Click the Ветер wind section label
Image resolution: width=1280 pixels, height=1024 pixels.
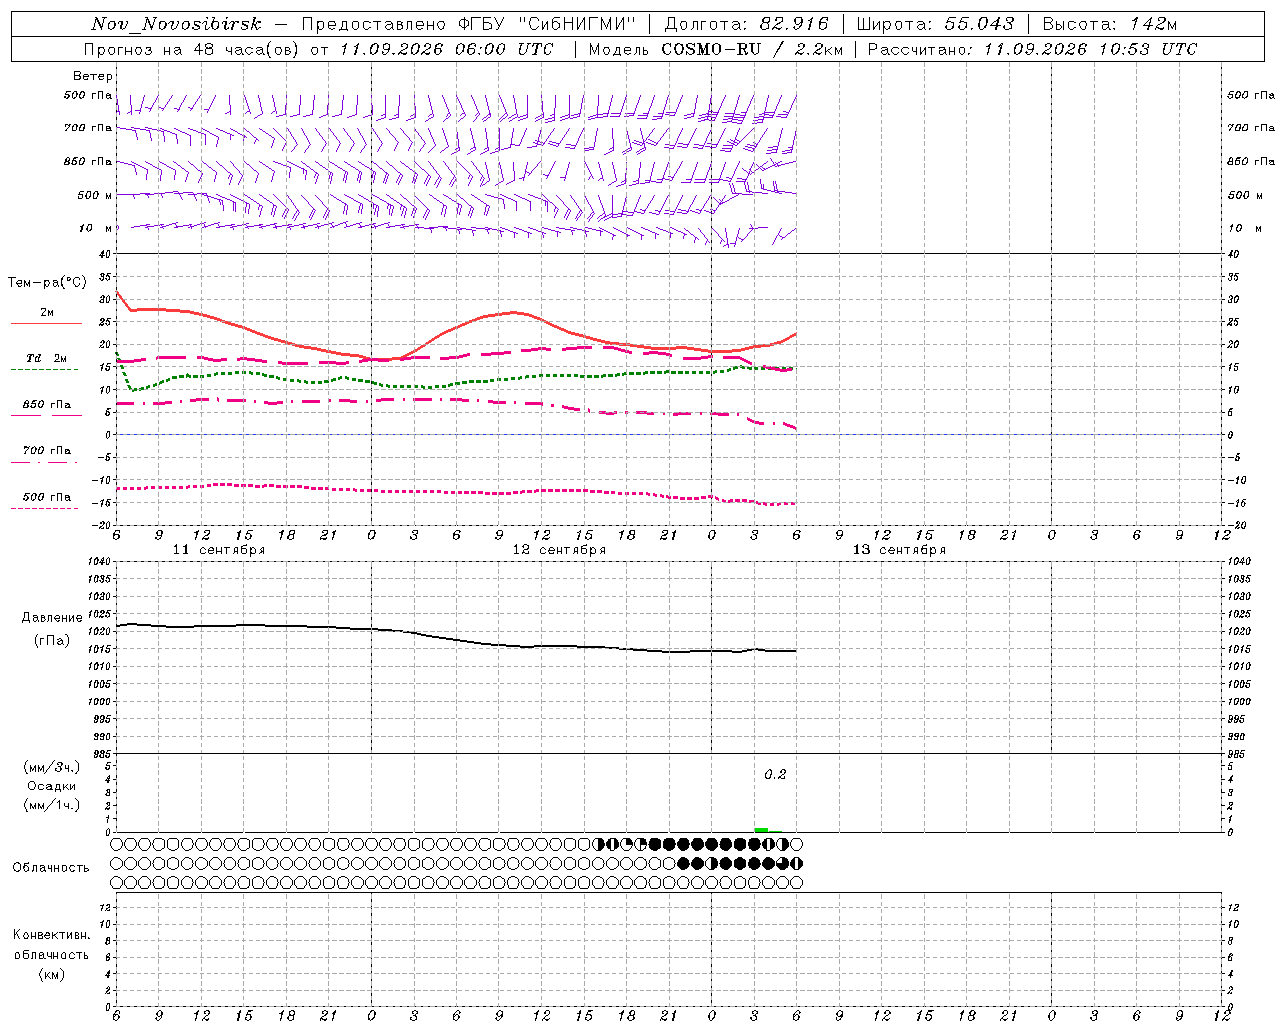tap(93, 76)
